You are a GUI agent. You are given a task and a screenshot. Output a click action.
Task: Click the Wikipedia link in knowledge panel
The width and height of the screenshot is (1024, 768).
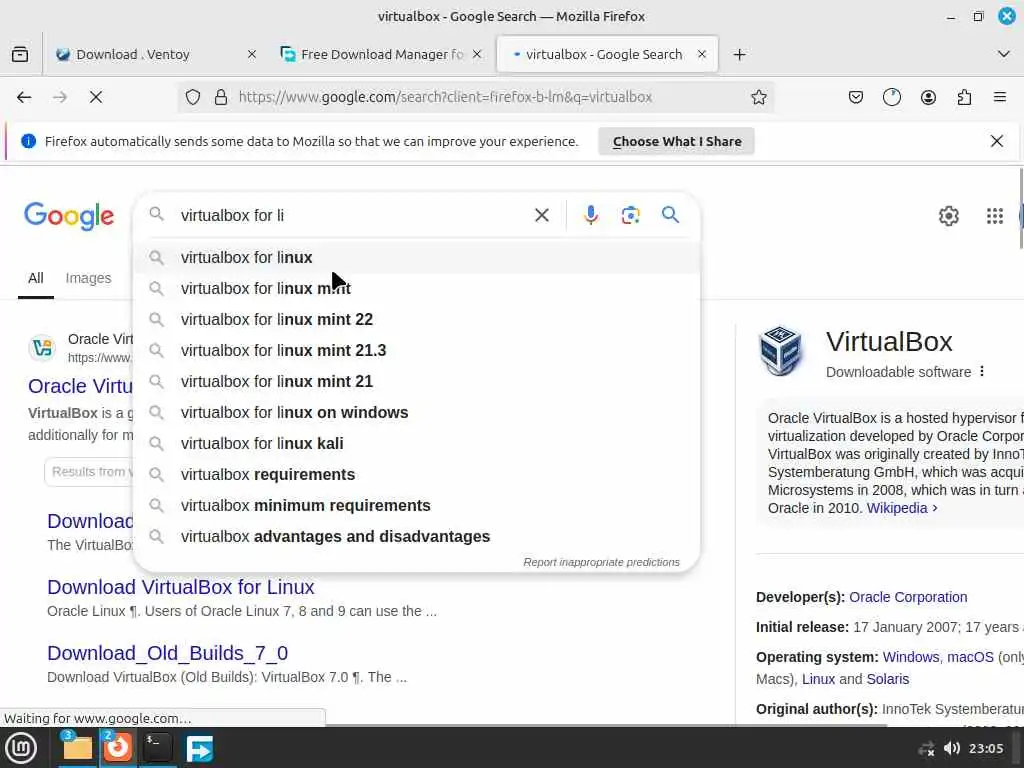click(902, 508)
